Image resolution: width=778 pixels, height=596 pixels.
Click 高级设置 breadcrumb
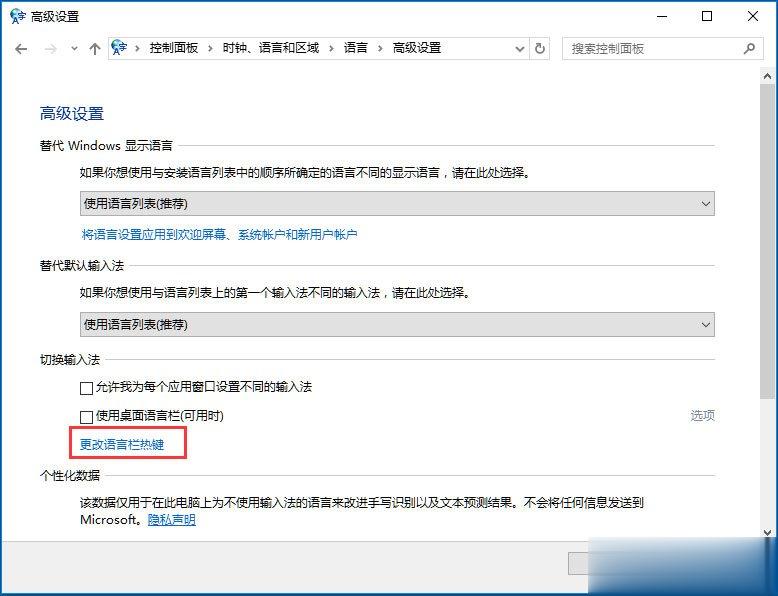[x=417, y=48]
